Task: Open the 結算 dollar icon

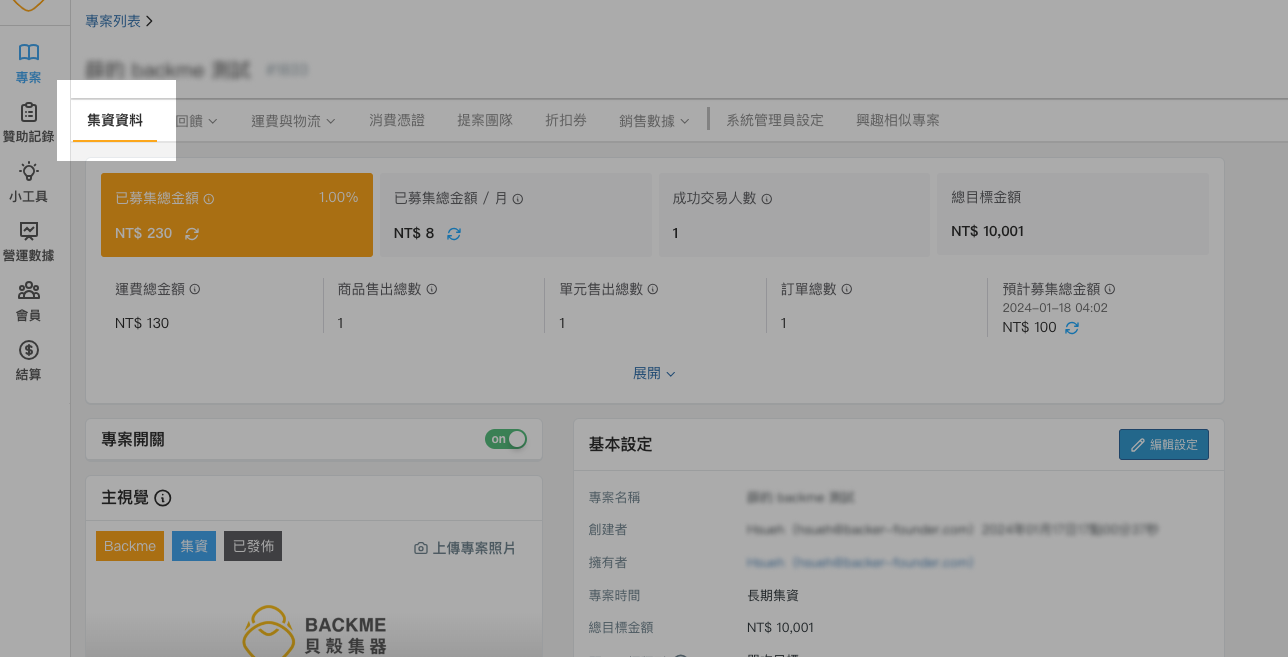Action: 29,350
